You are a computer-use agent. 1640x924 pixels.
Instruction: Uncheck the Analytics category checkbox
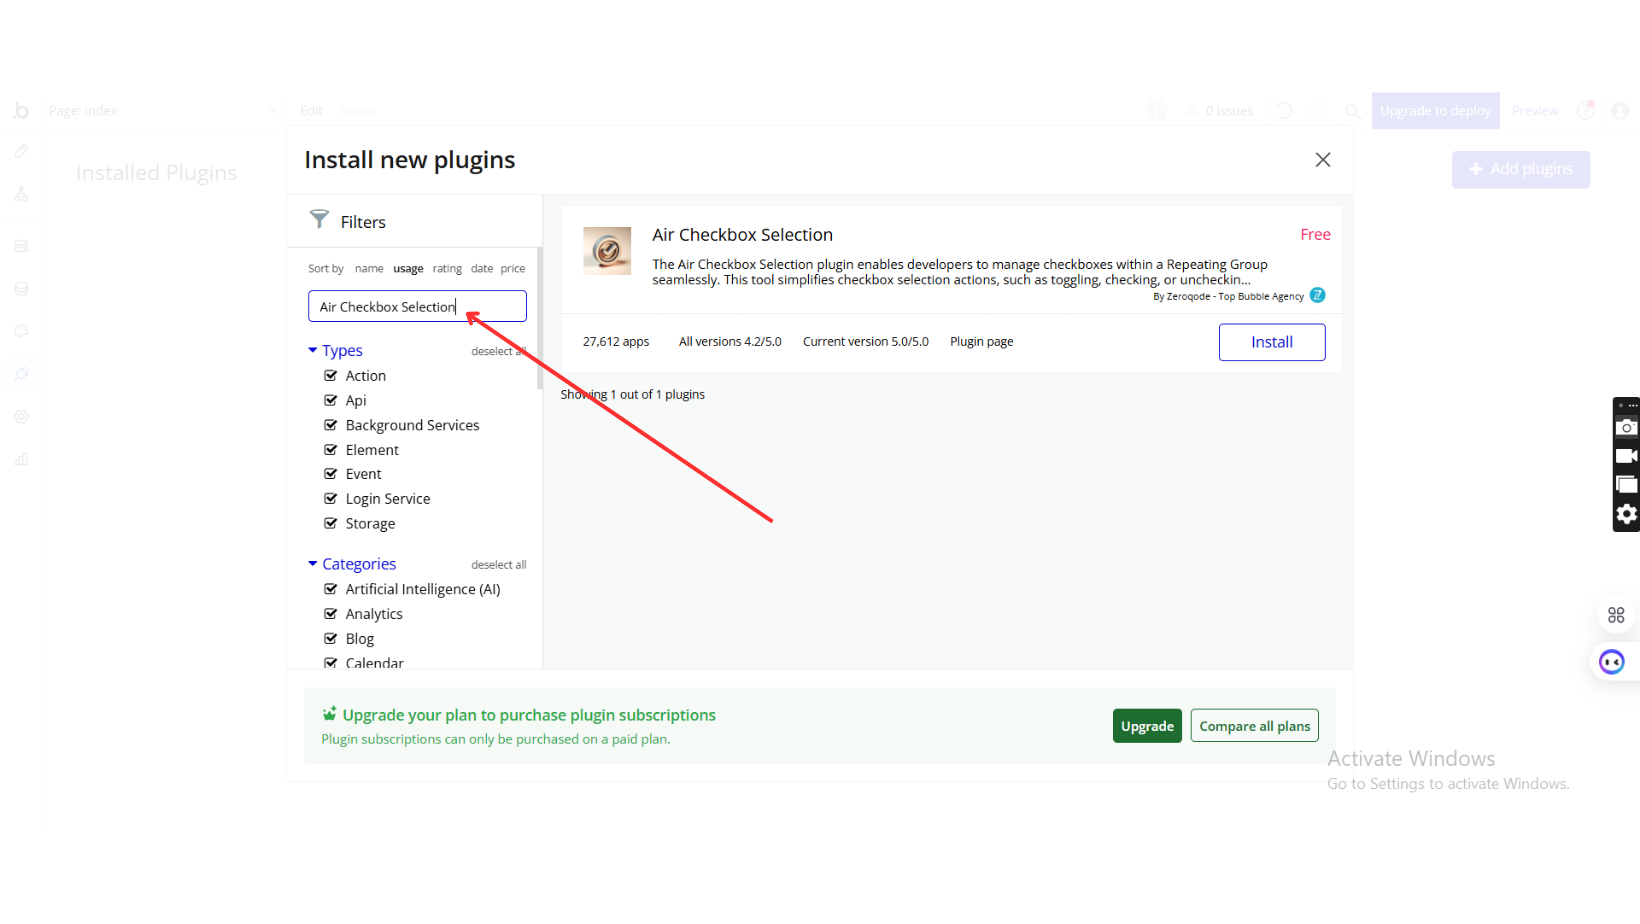[331, 614]
